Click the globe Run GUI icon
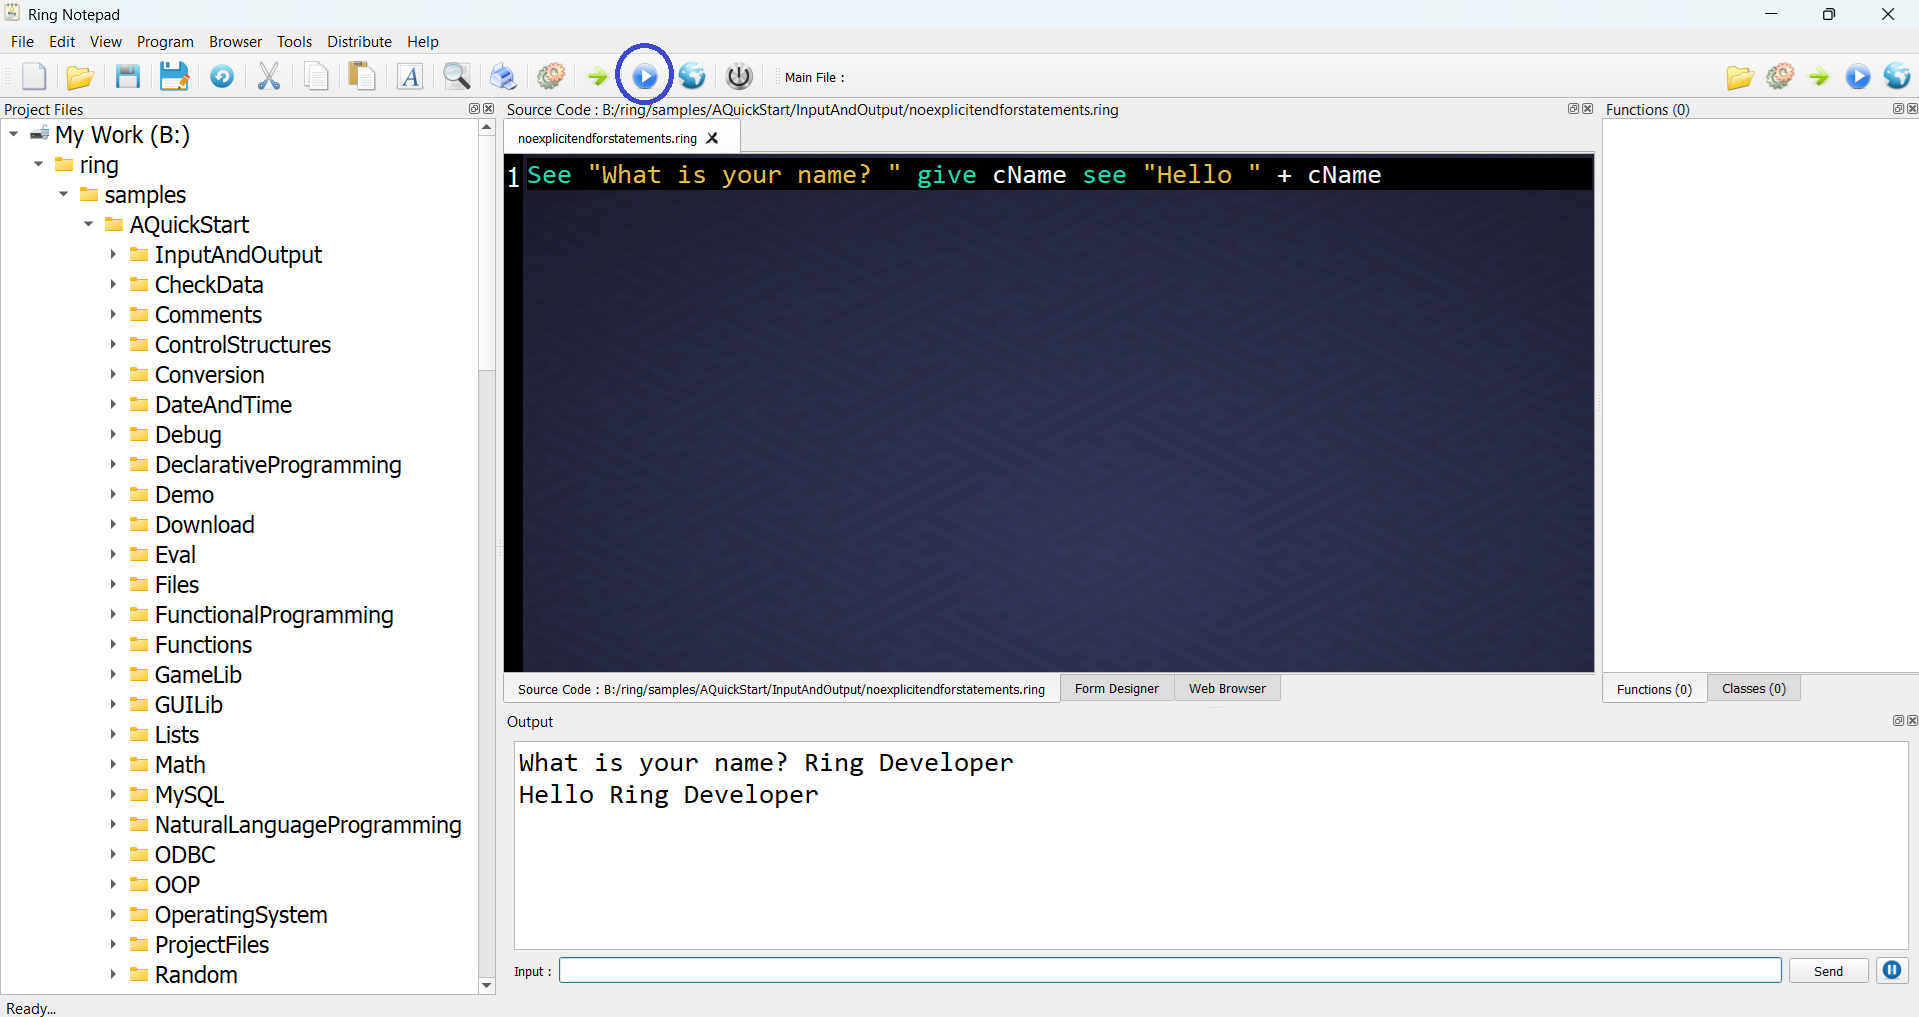The height and width of the screenshot is (1017, 1919). coord(691,76)
